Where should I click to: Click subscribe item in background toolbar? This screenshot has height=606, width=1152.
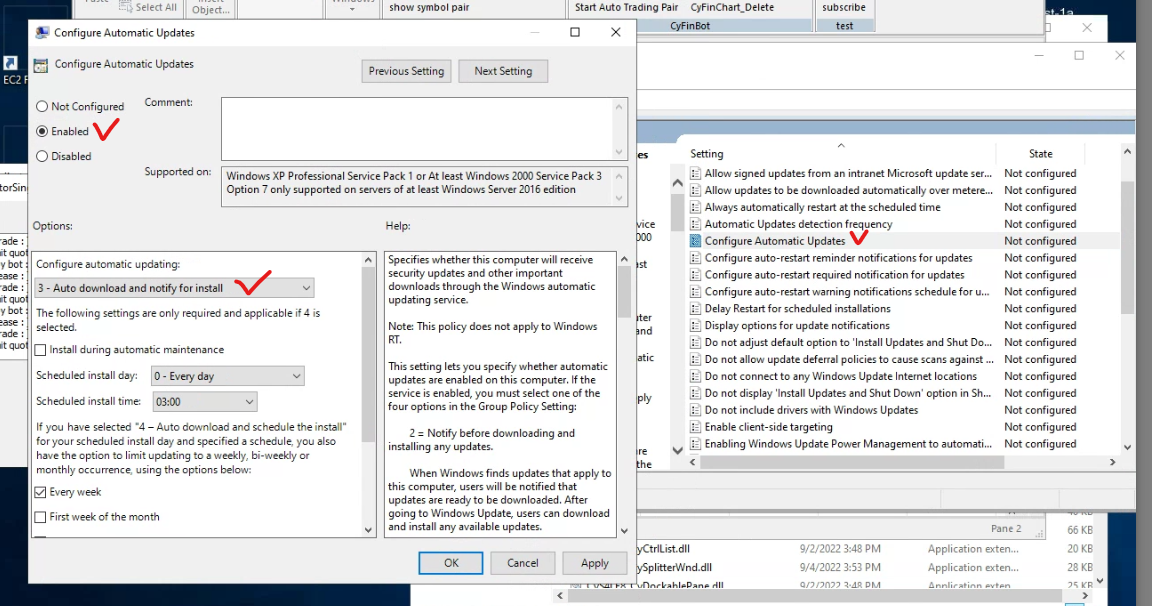click(843, 7)
